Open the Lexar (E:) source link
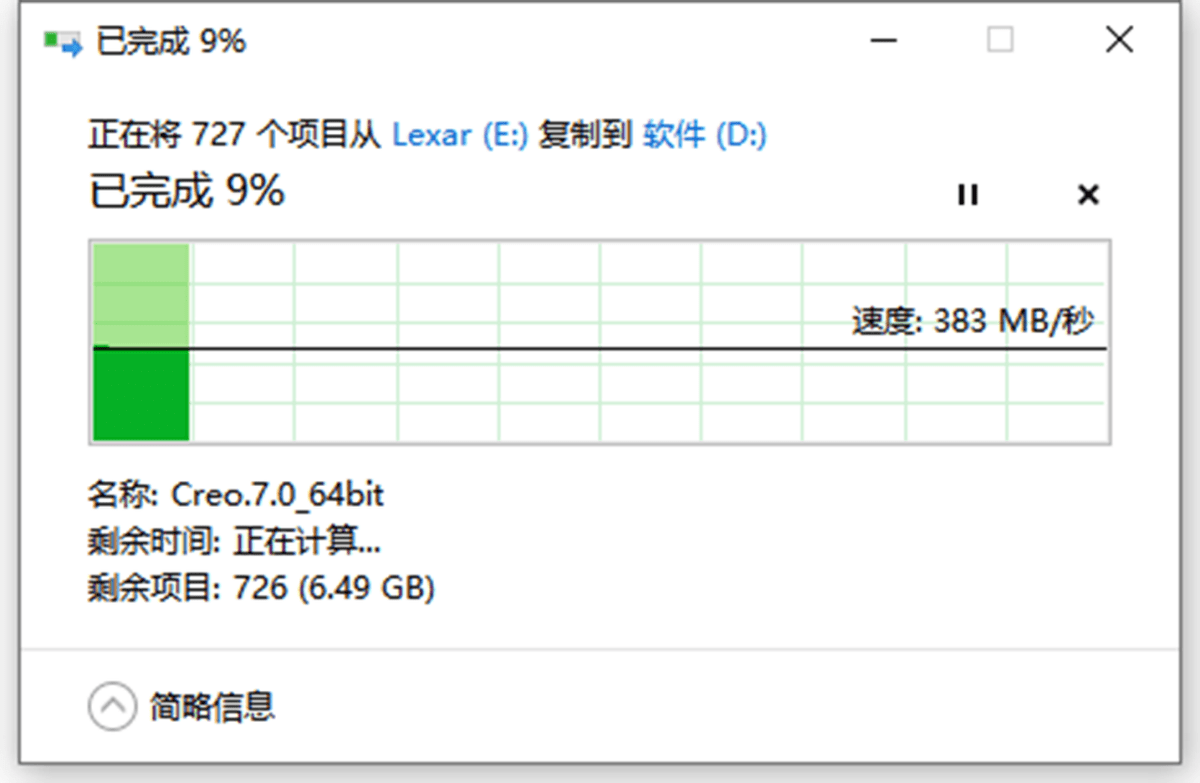 point(459,135)
